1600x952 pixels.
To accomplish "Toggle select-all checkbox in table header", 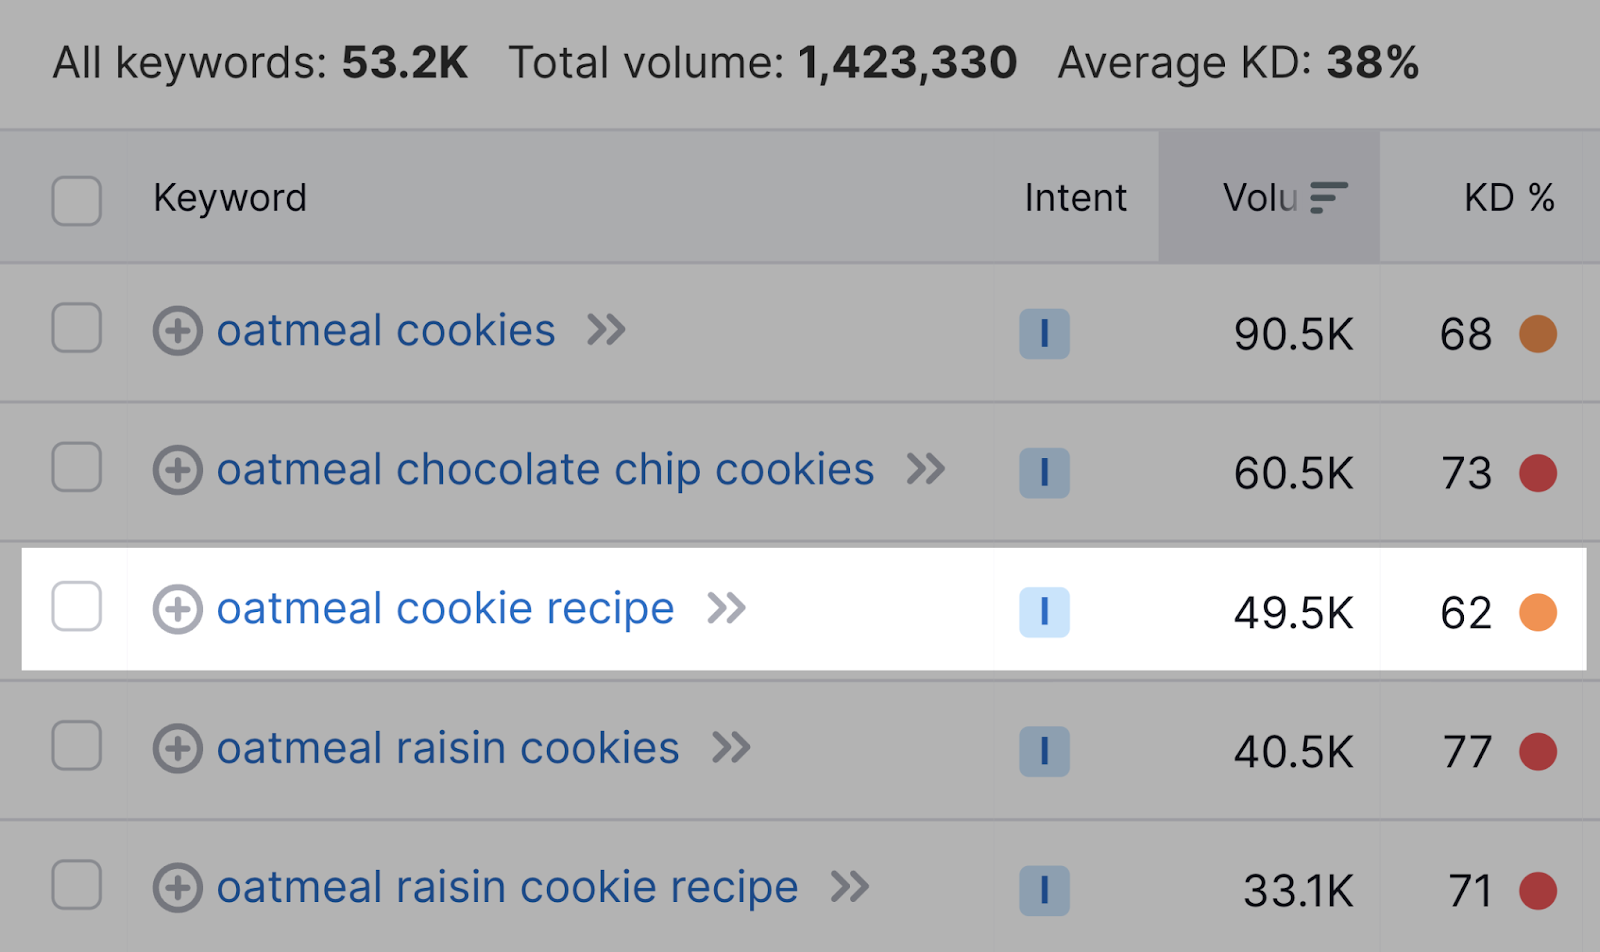I will 77,201.
